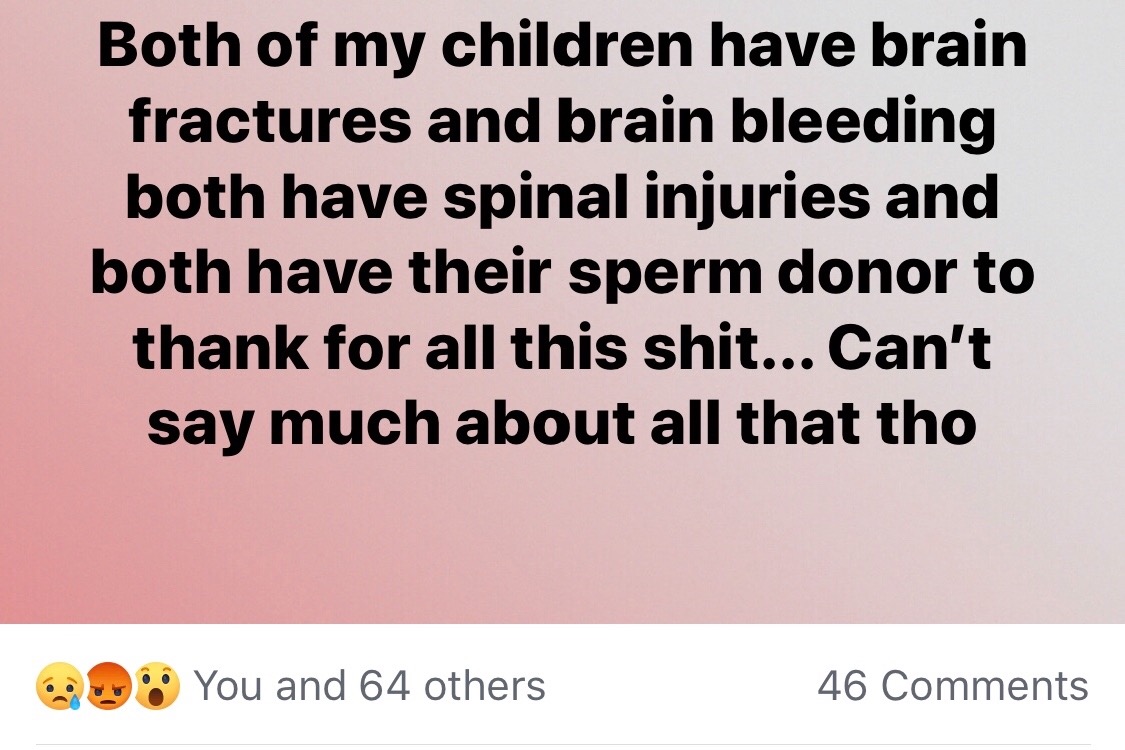Click the word "fractures" in the post
1125x750 pixels.
270,120
